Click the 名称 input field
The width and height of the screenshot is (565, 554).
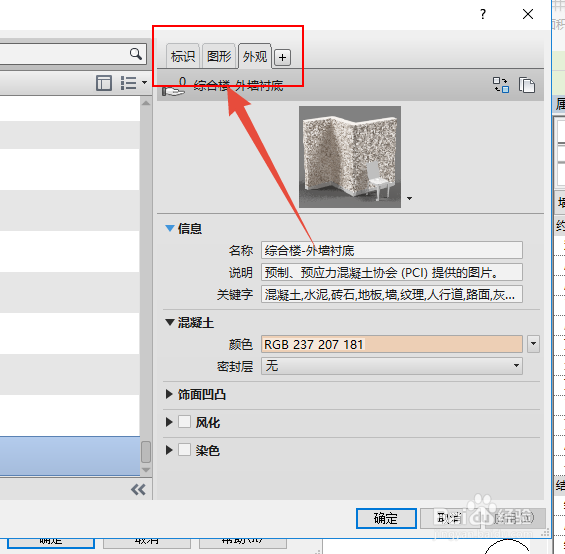coord(392,250)
